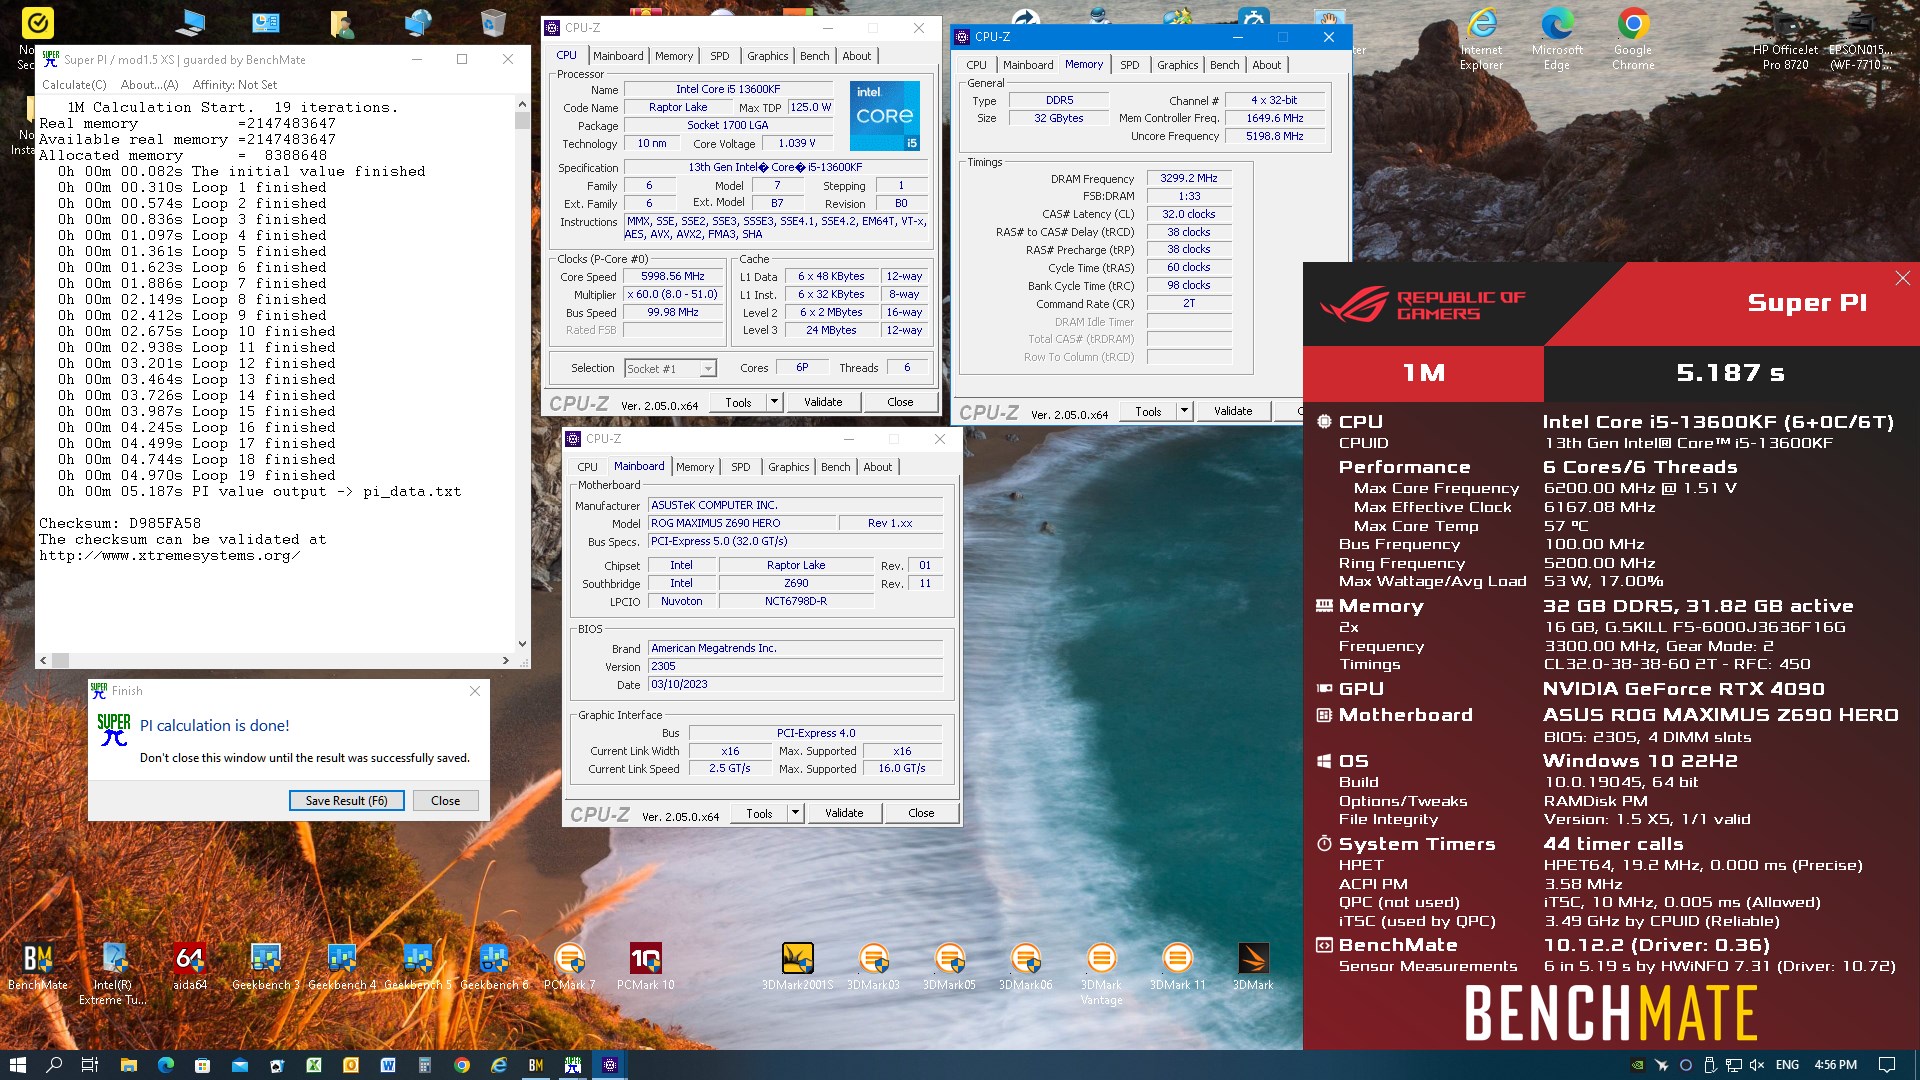Click DRAM Frequency value 3299.2 MHz
Screen dimensions: 1920x1080
(x=1188, y=178)
